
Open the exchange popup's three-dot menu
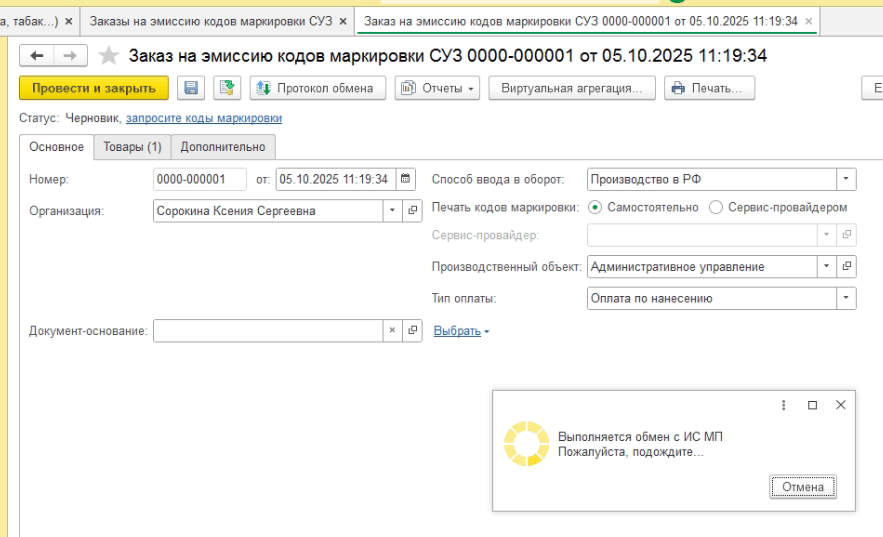click(x=784, y=405)
